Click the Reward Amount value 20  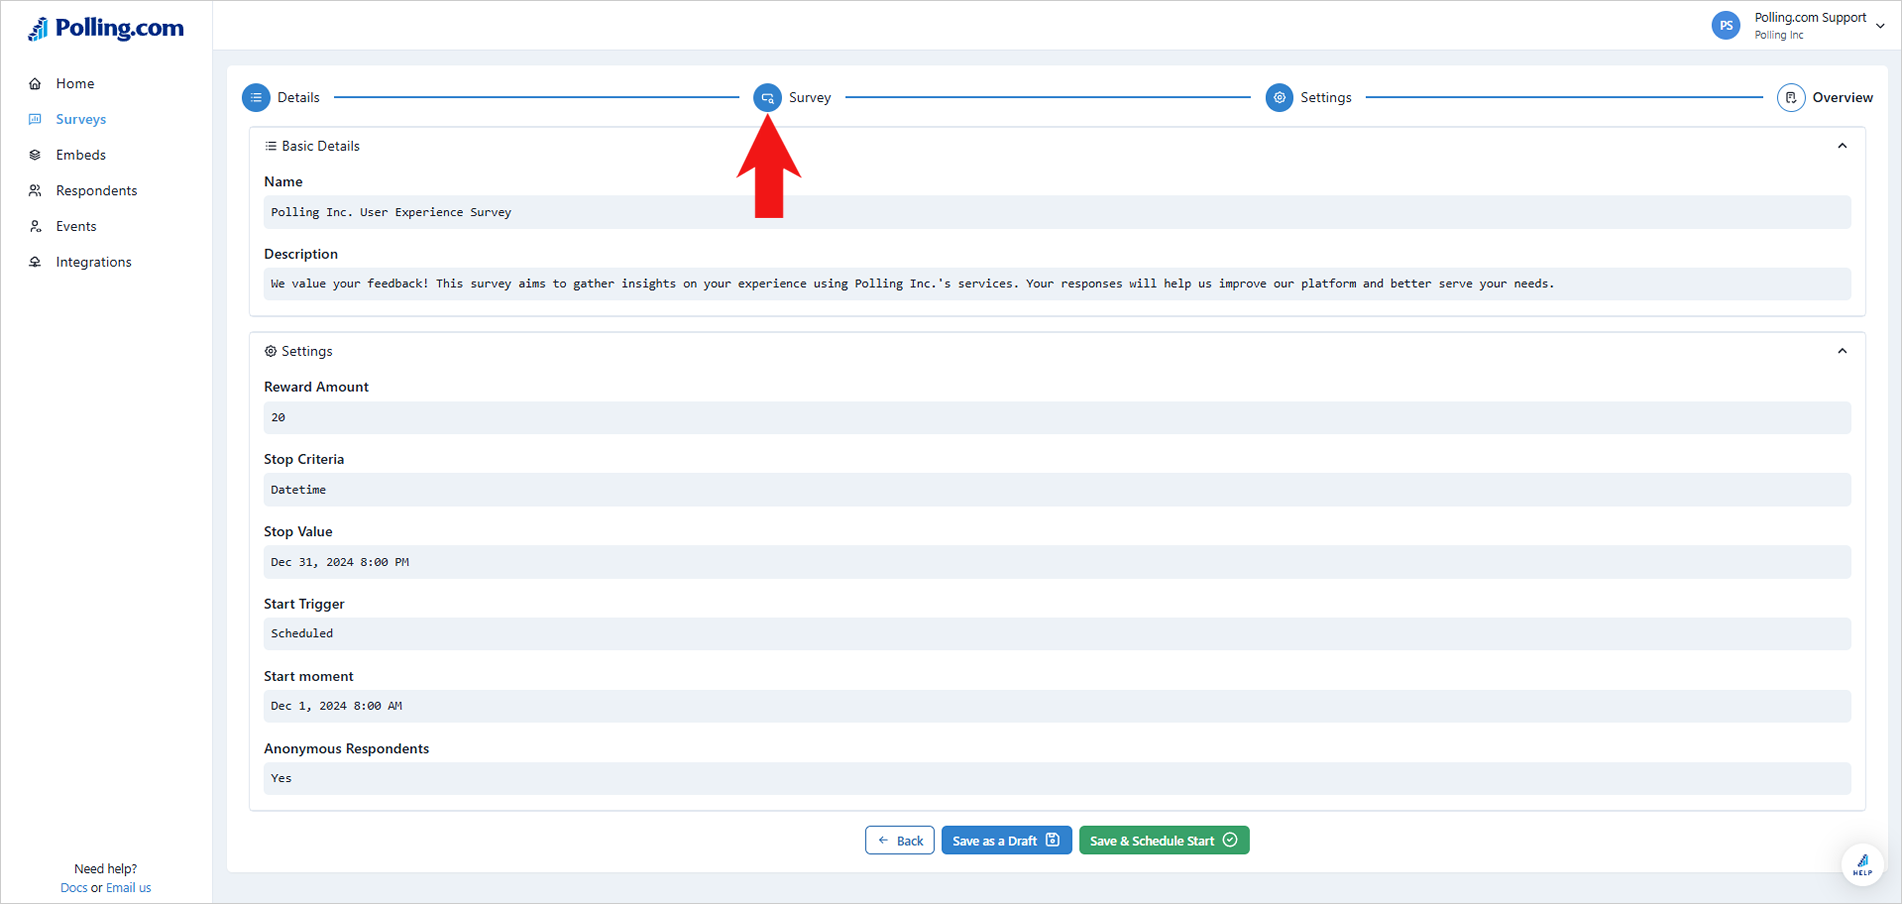(1057, 417)
